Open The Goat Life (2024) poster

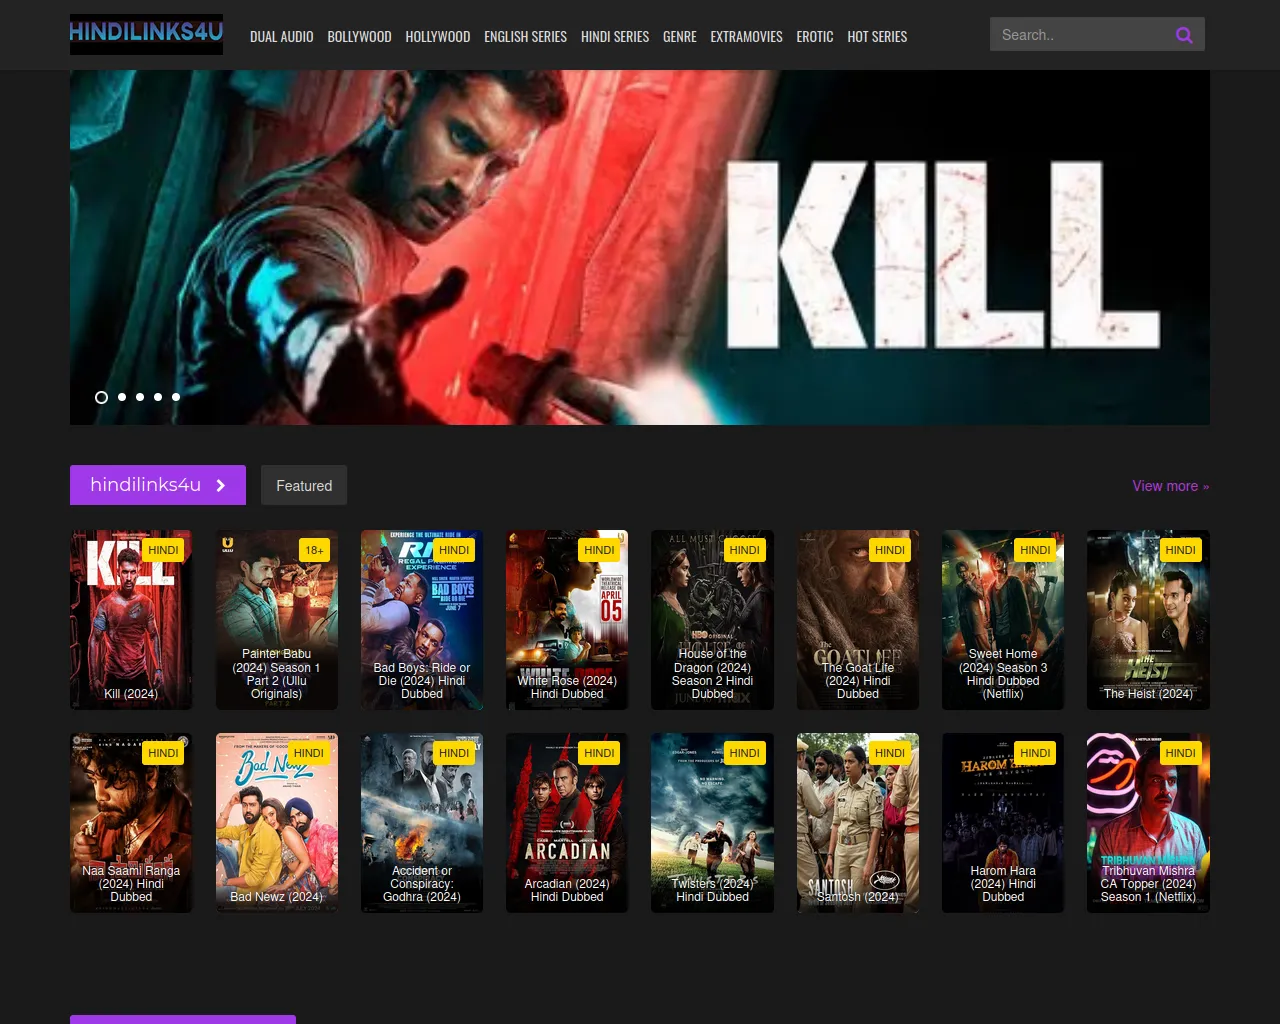[858, 620]
